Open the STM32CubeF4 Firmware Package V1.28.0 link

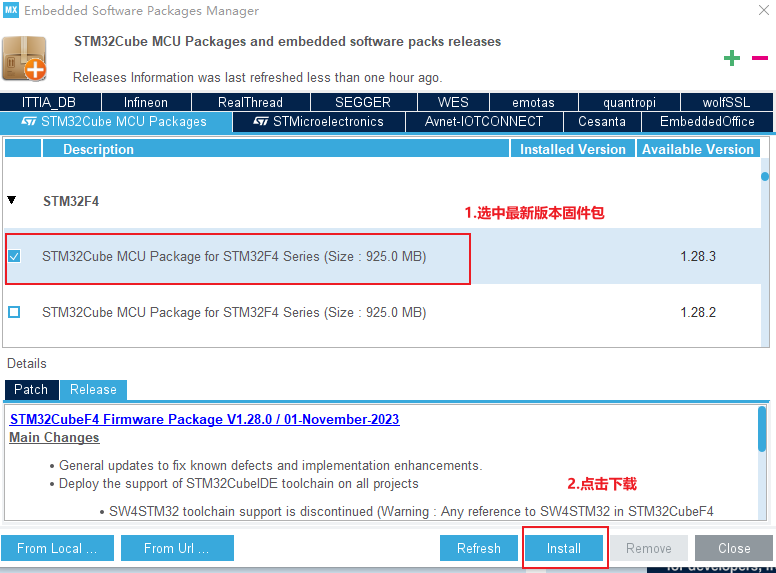pyautogui.click(x=204, y=419)
